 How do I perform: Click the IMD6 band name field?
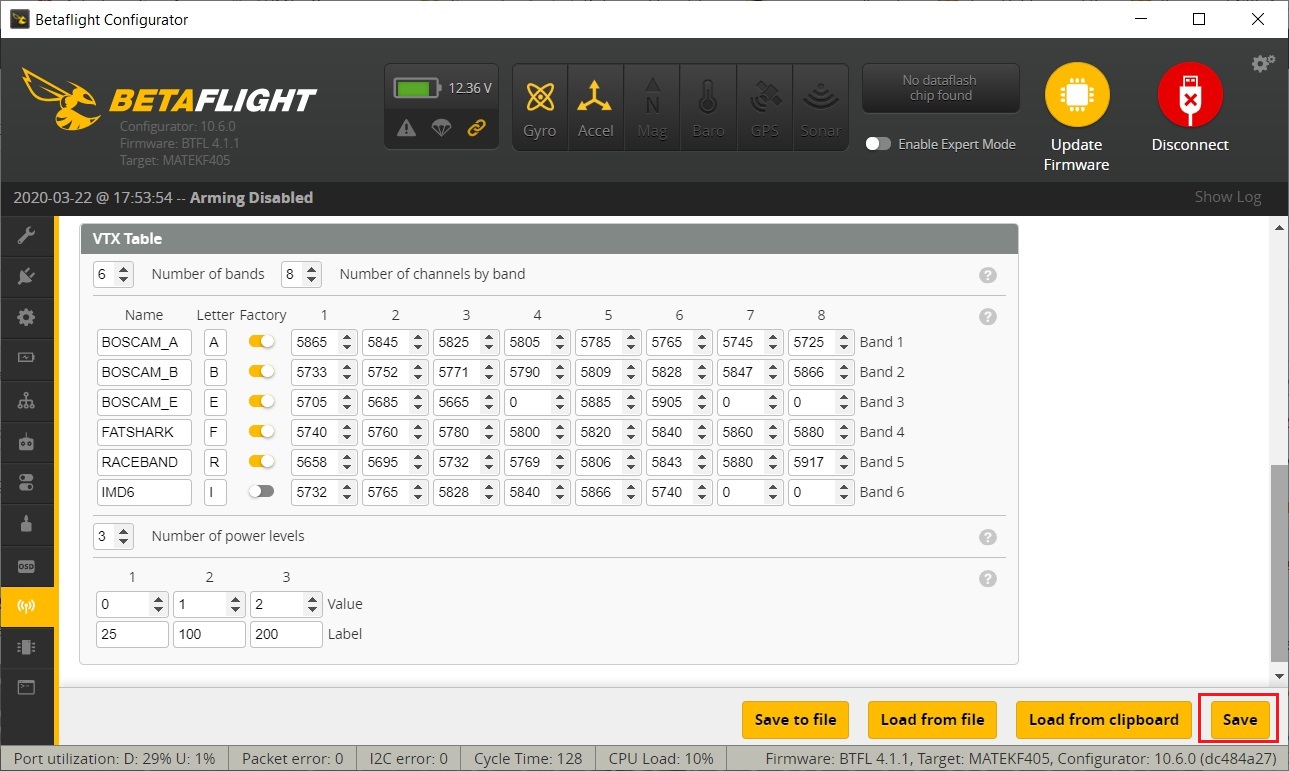(x=144, y=492)
